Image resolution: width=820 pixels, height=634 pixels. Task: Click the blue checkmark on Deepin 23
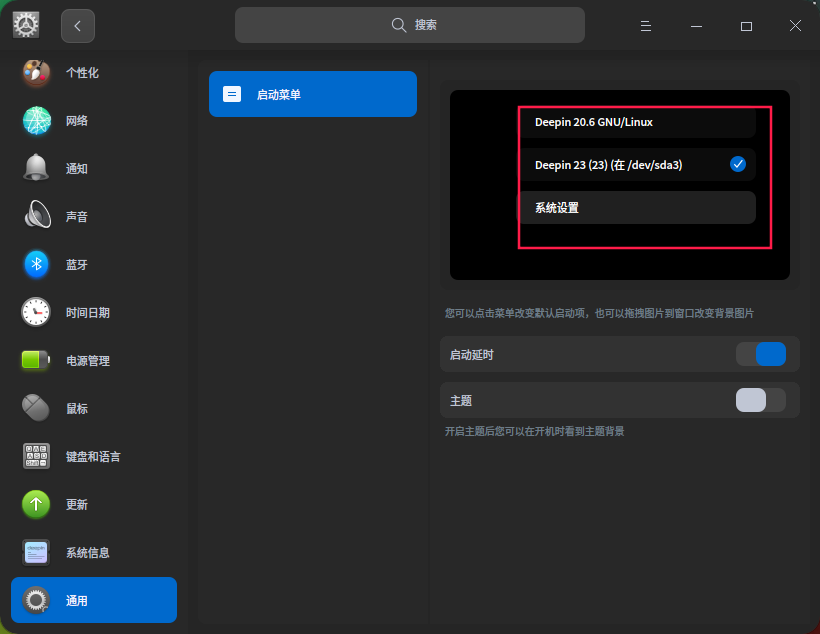738,164
